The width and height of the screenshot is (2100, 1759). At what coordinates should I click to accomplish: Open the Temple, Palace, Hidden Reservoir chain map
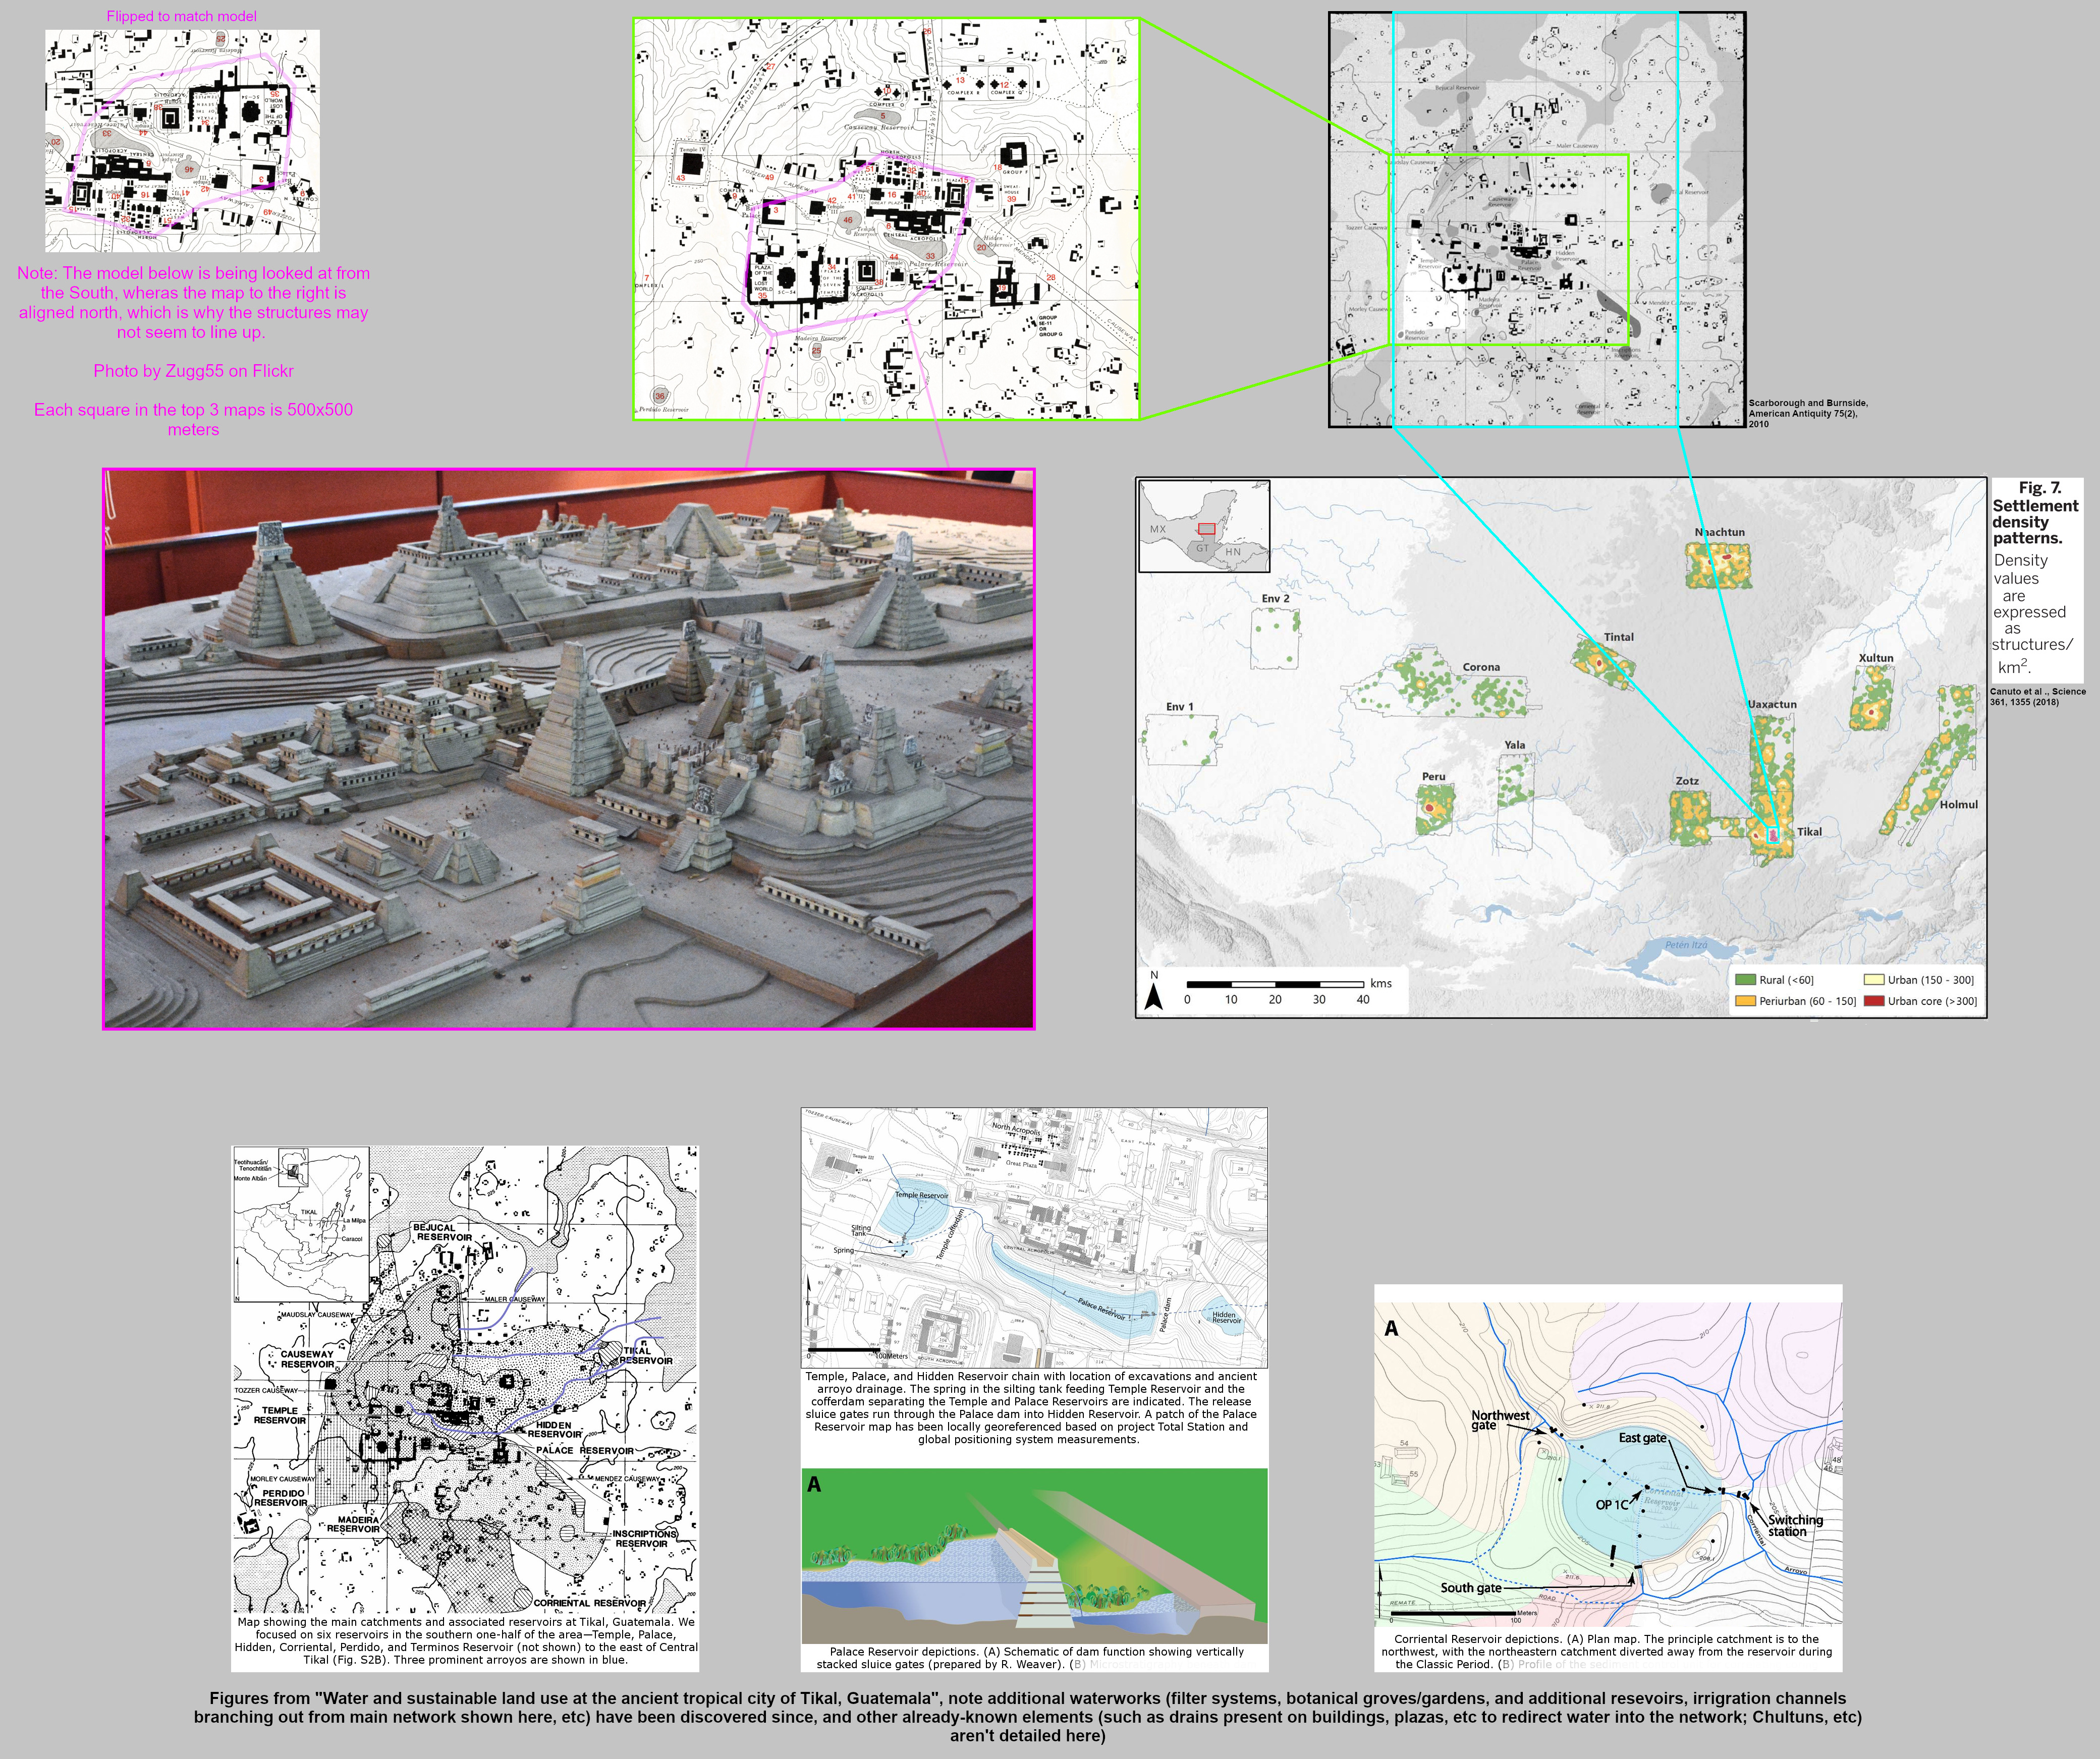1034,1237
